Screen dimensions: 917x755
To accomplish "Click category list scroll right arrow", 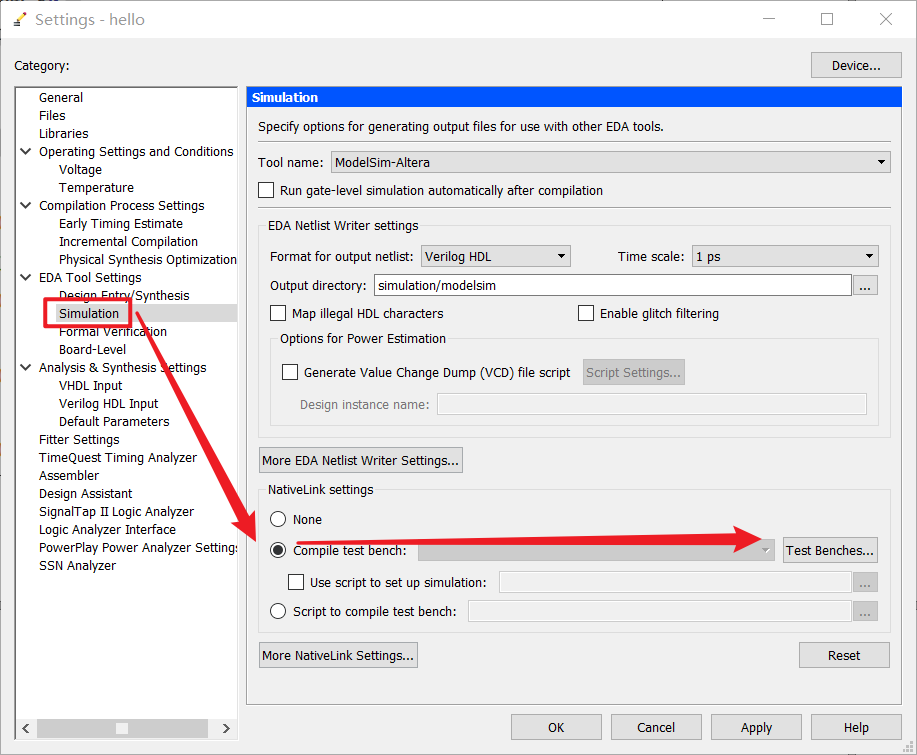I will pyautogui.click(x=226, y=728).
